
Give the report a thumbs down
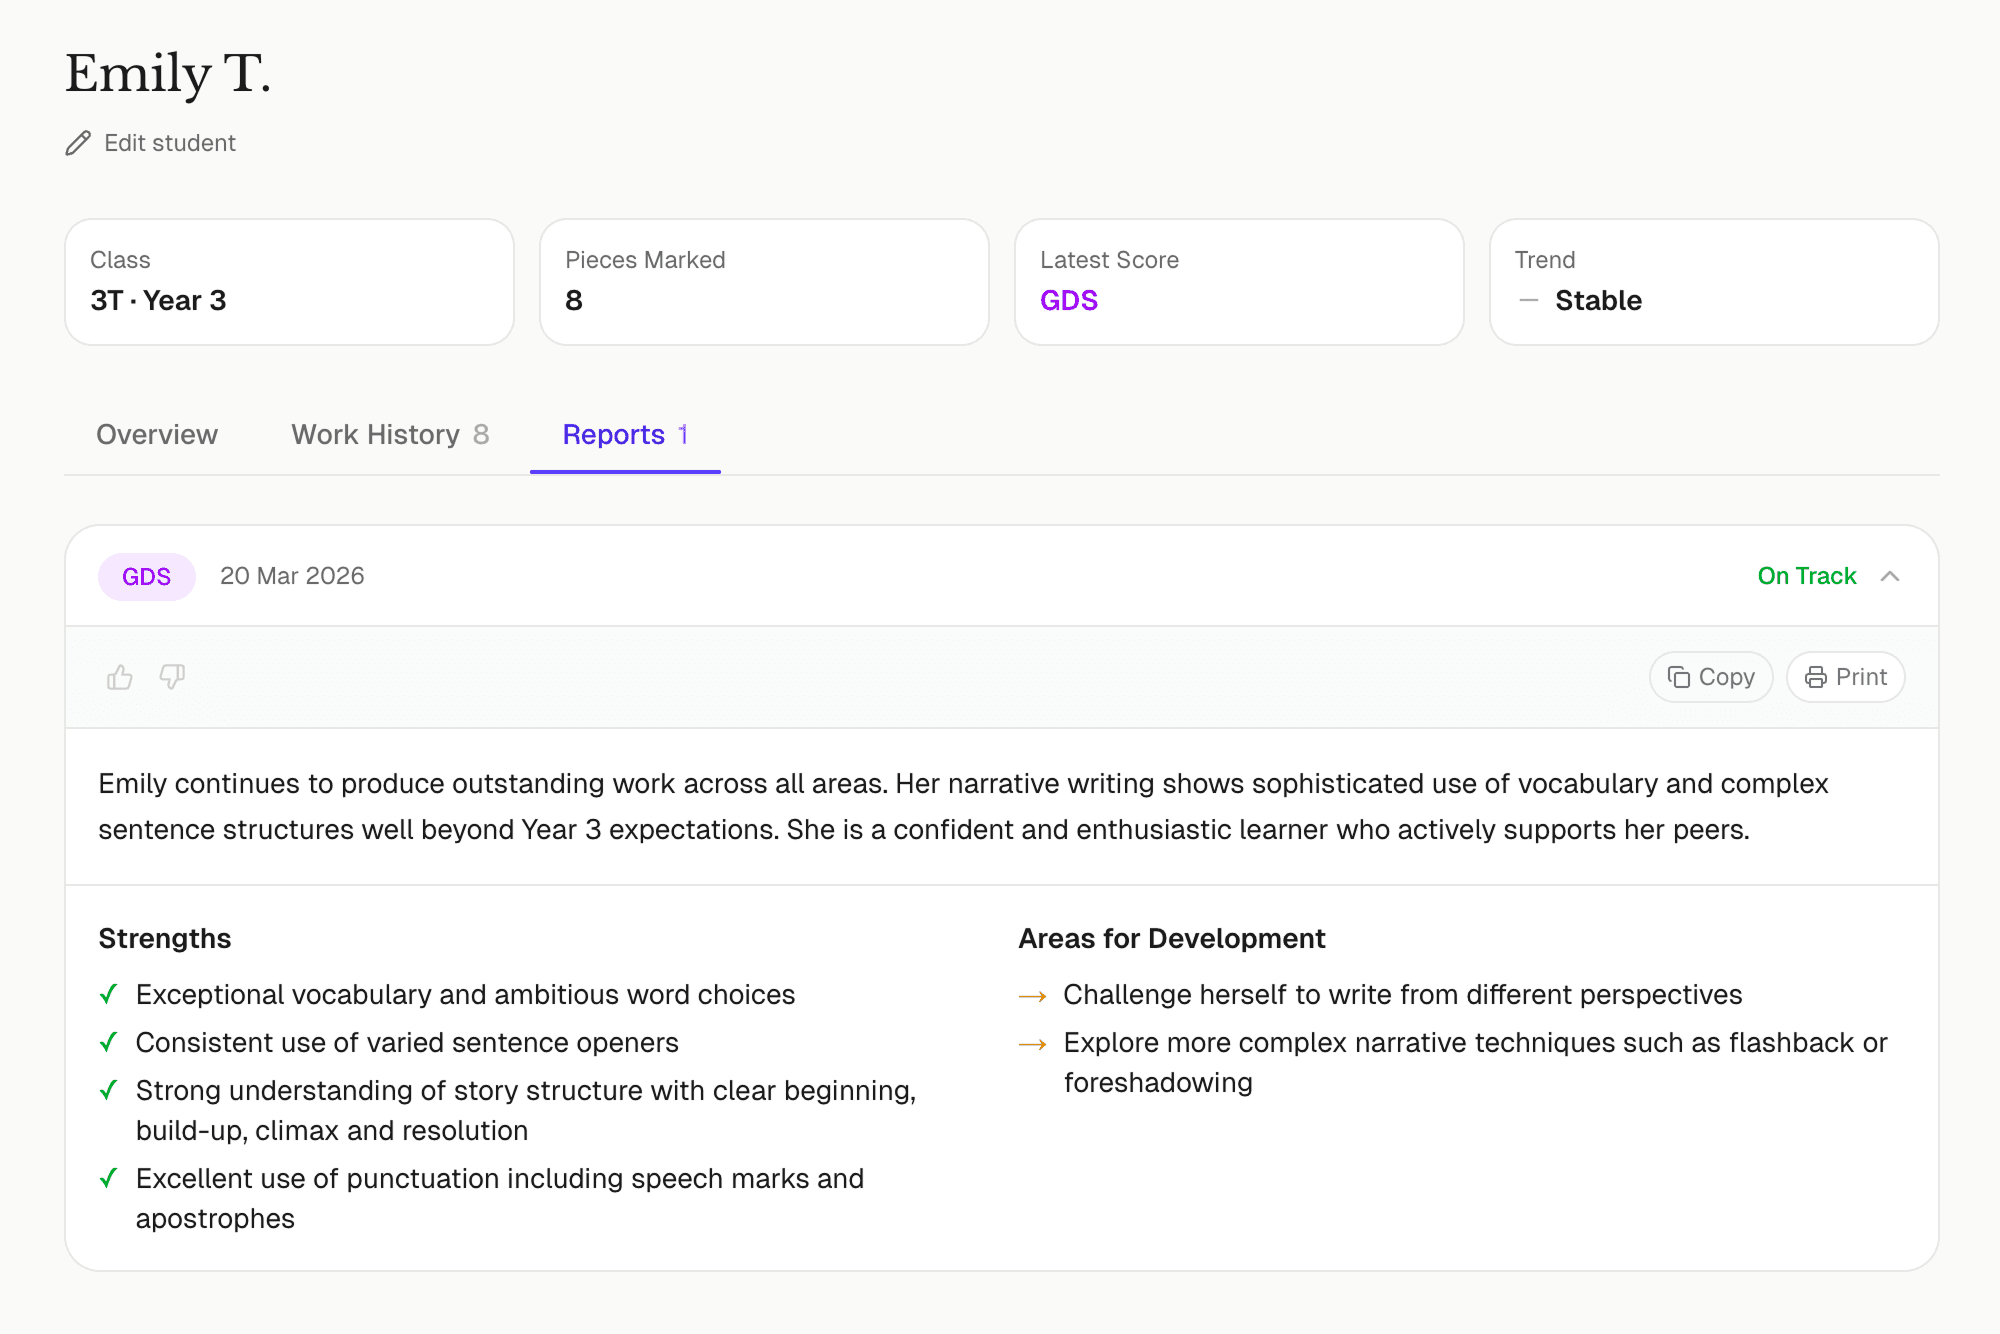coord(171,677)
